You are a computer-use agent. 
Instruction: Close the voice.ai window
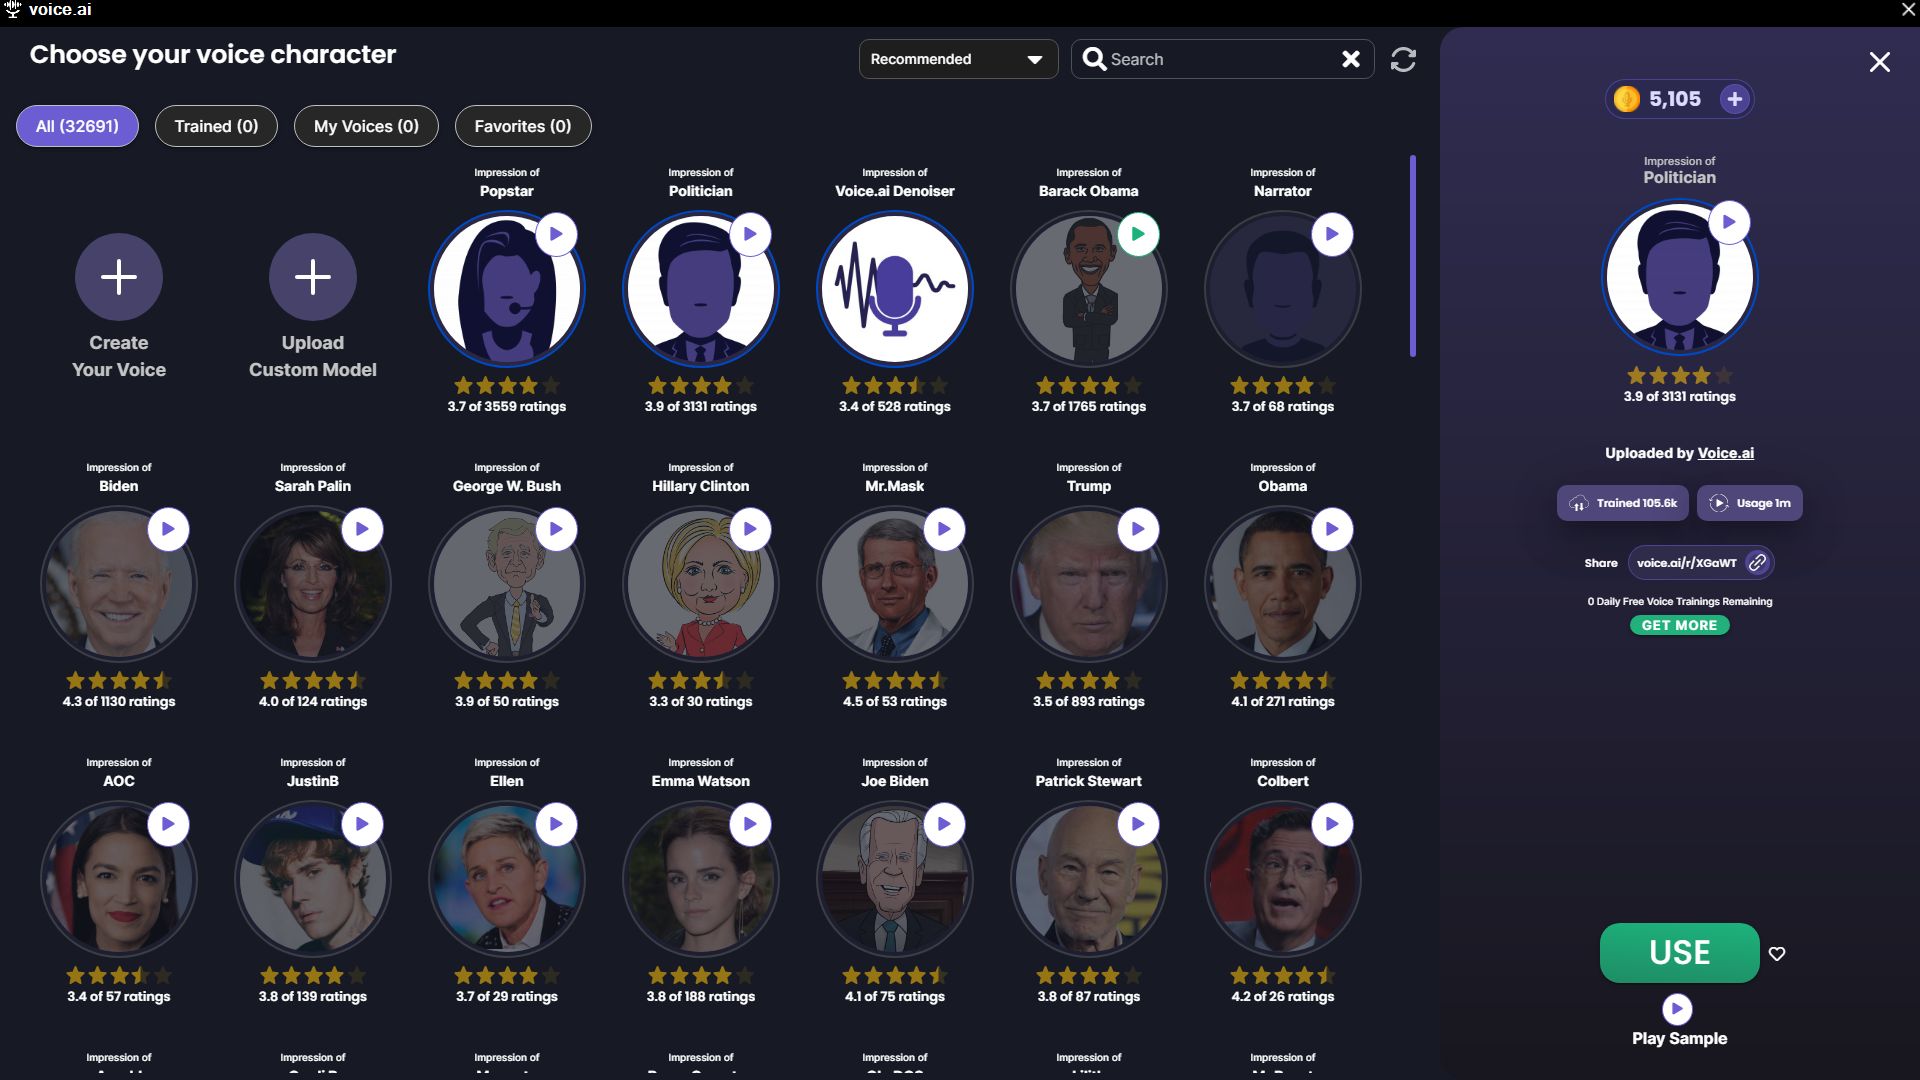[x=1908, y=10]
